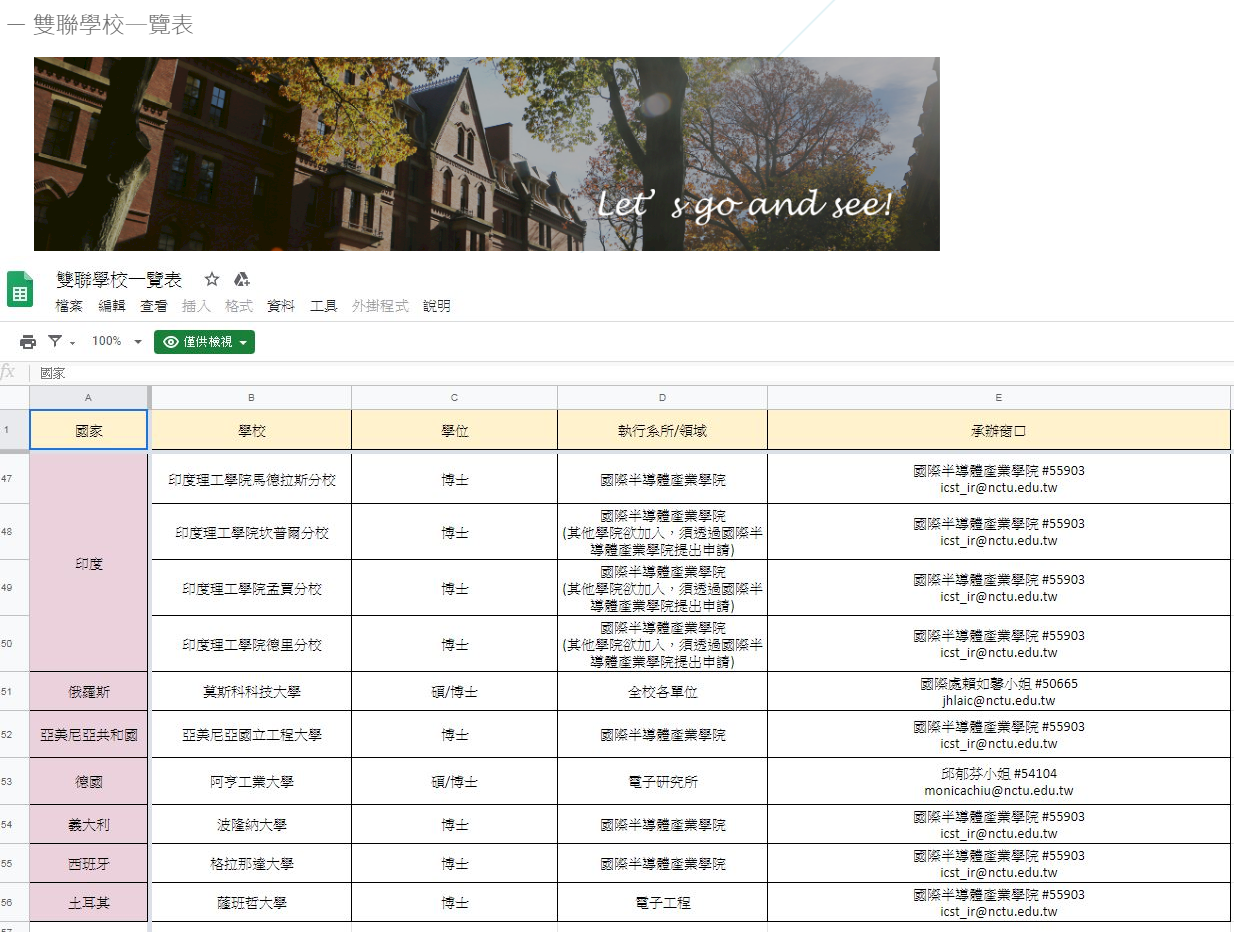Click the 德國 cell
The width and height of the screenshot is (1234, 932).
89,781
